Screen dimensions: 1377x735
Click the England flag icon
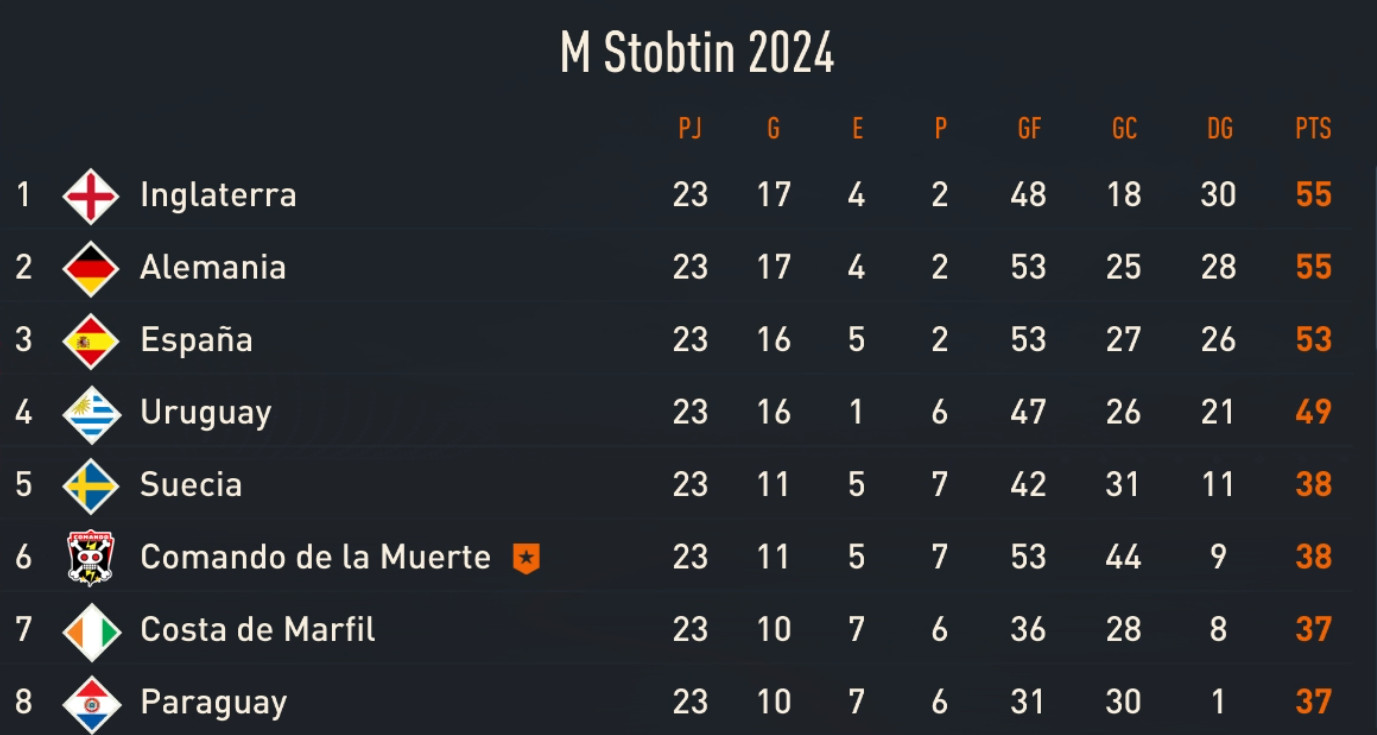tap(91, 195)
